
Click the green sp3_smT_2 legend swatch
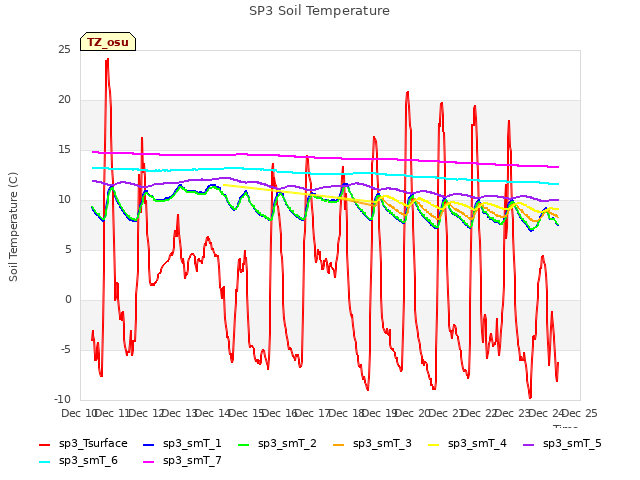pyautogui.click(x=244, y=444)
